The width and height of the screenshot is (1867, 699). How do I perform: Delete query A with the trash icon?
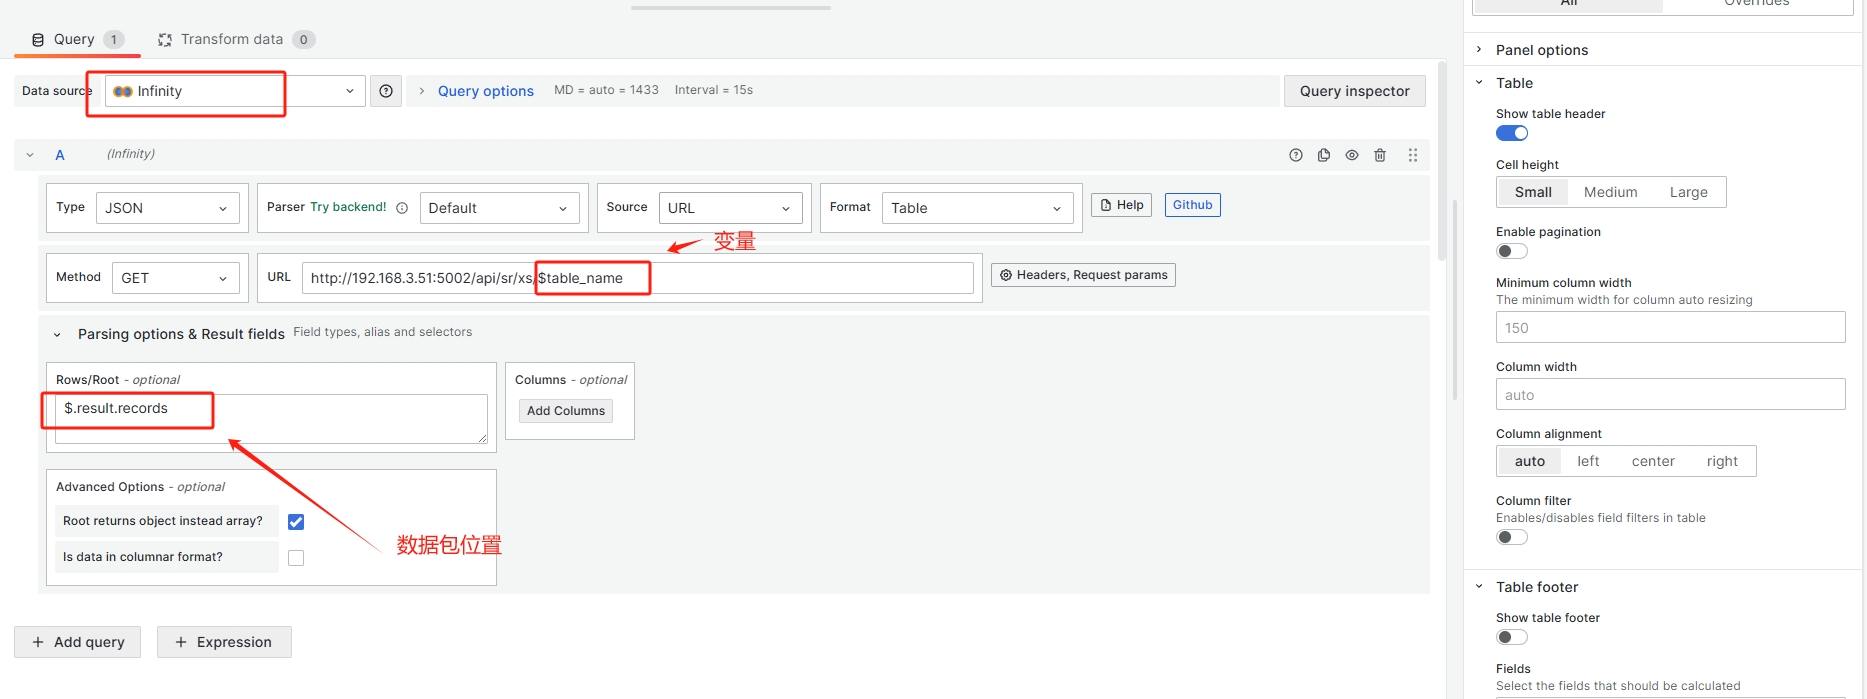(1380, 155)
